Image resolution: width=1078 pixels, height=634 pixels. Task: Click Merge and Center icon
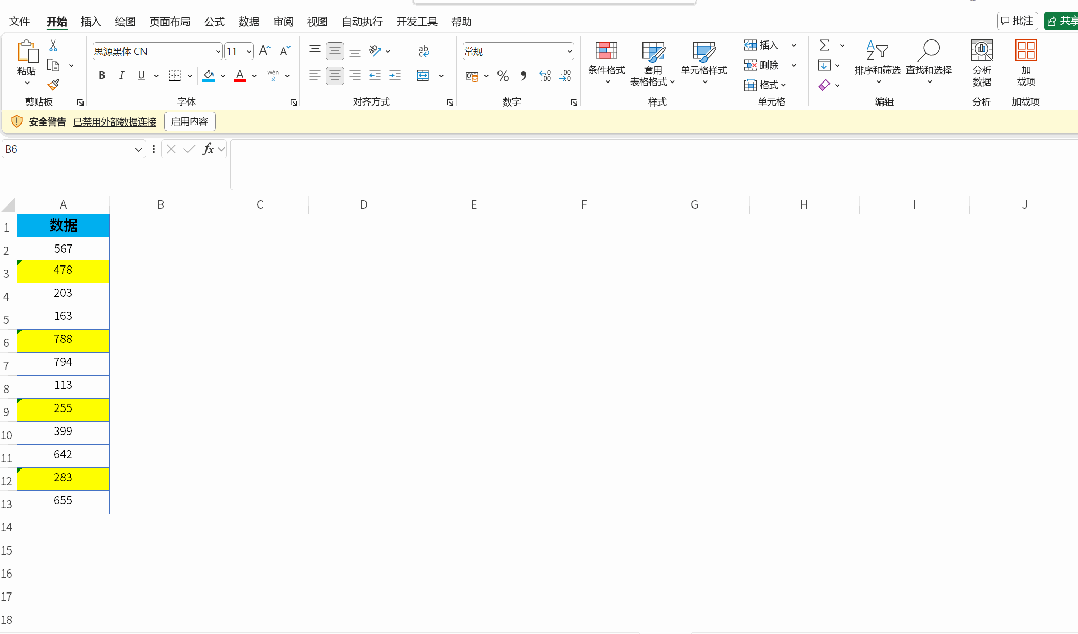click(x=423, y=75)
